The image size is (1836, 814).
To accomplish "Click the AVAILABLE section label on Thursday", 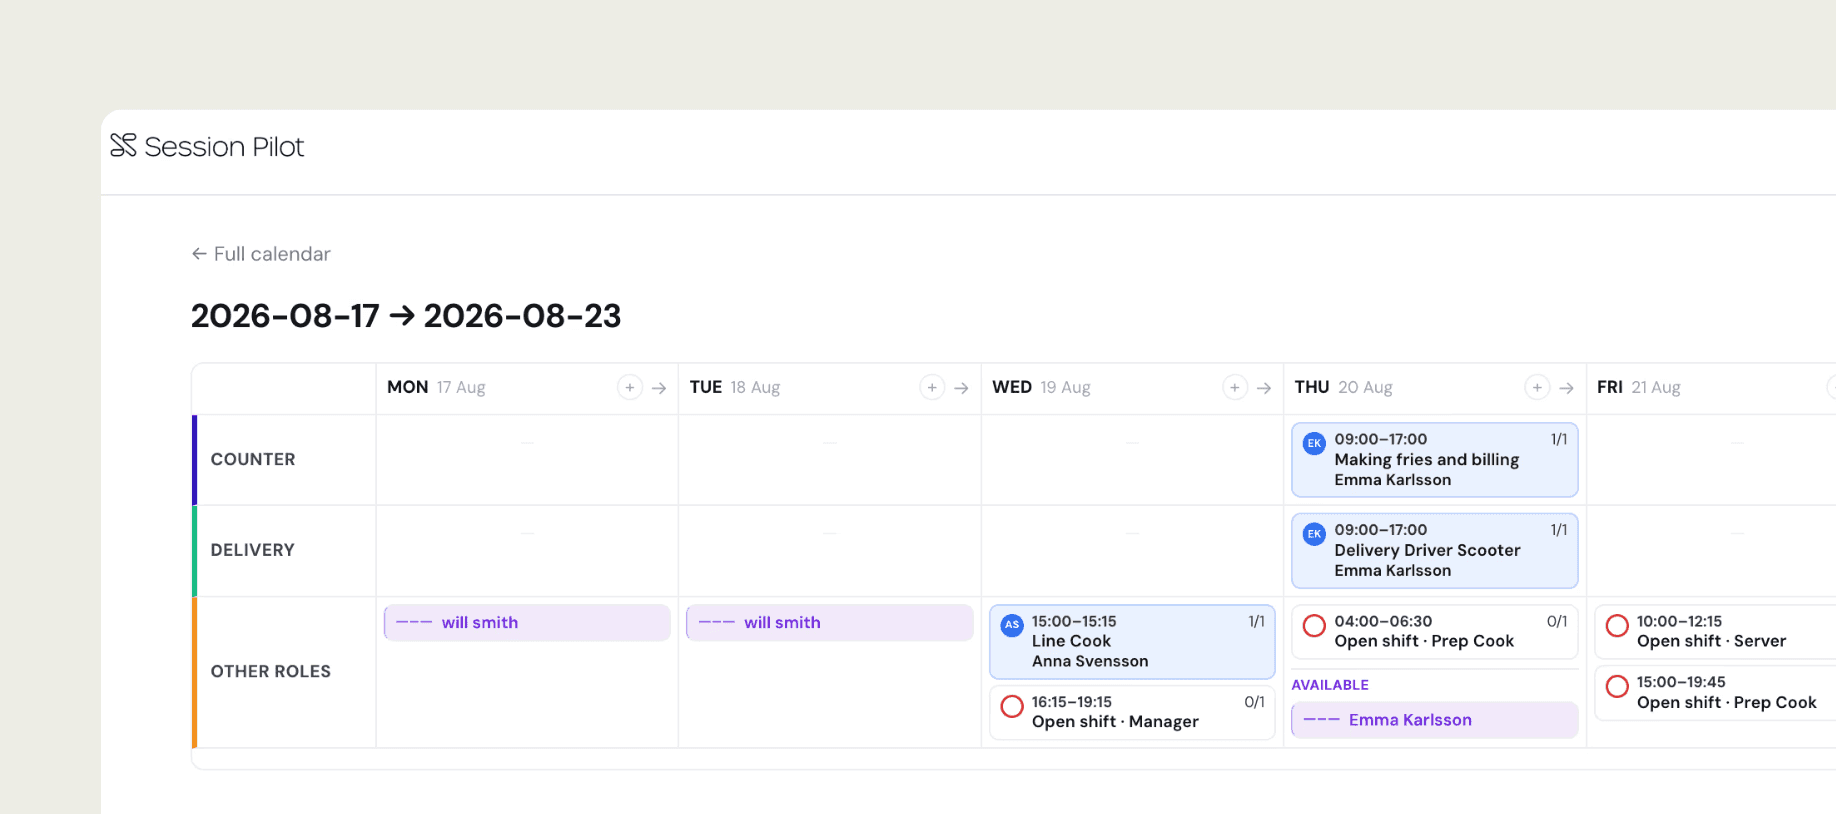I will pos(1330,685).
